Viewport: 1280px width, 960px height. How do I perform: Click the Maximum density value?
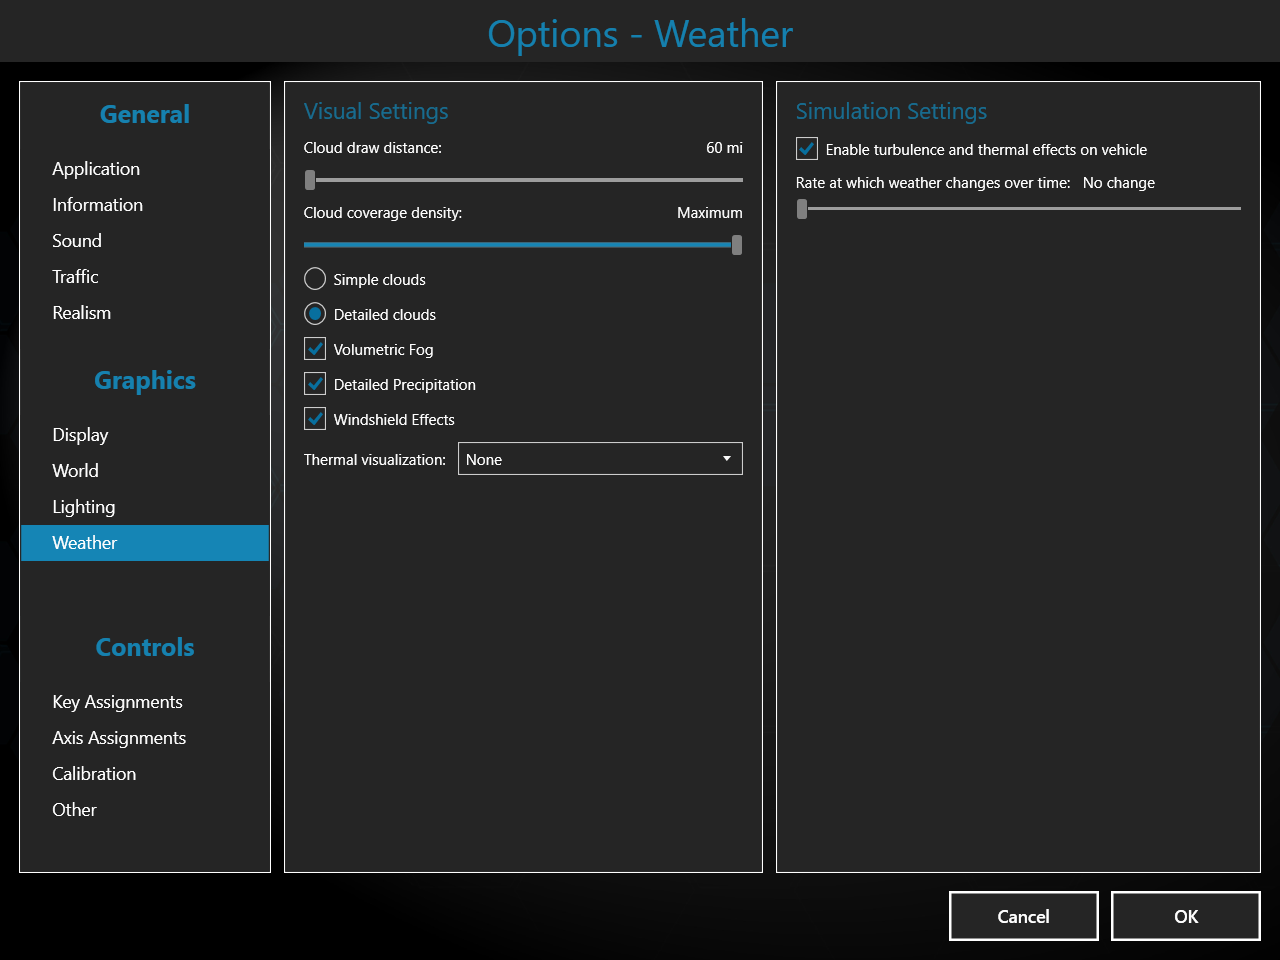pyautogui.click(x=710, y=213)
